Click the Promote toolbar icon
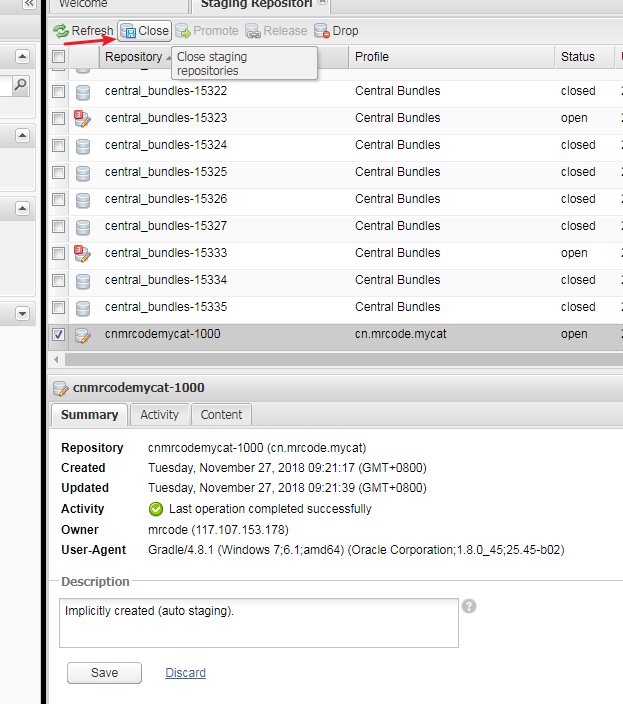The width and height of the screenshot is (623, 704). 183,31
